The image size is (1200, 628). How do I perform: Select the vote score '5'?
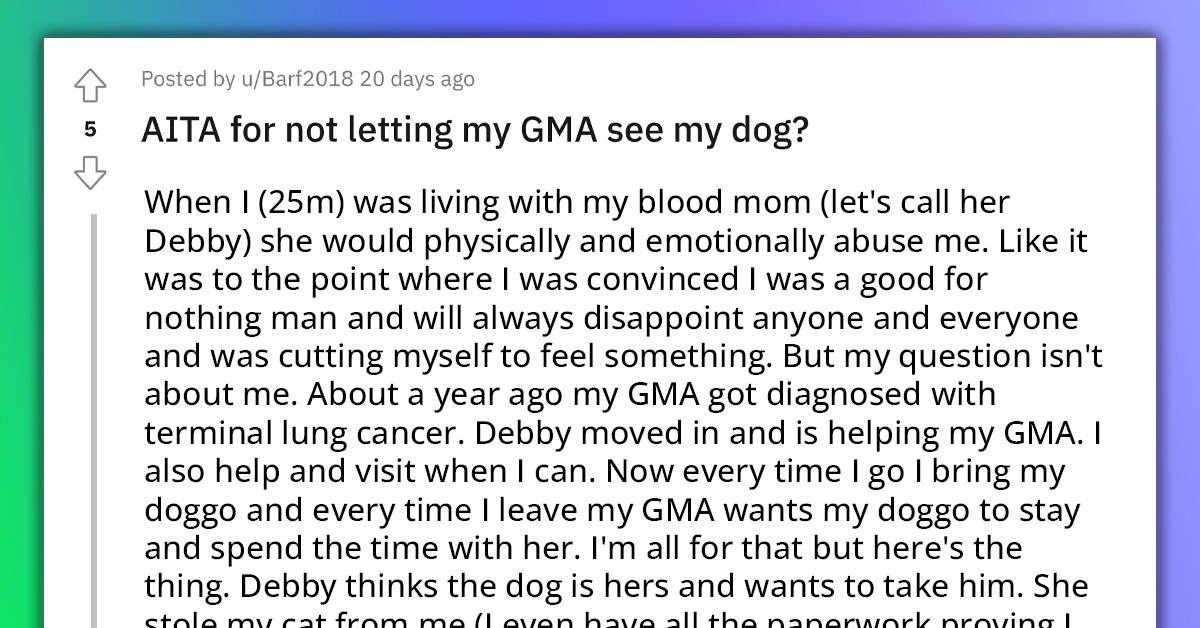coord(91,130)
